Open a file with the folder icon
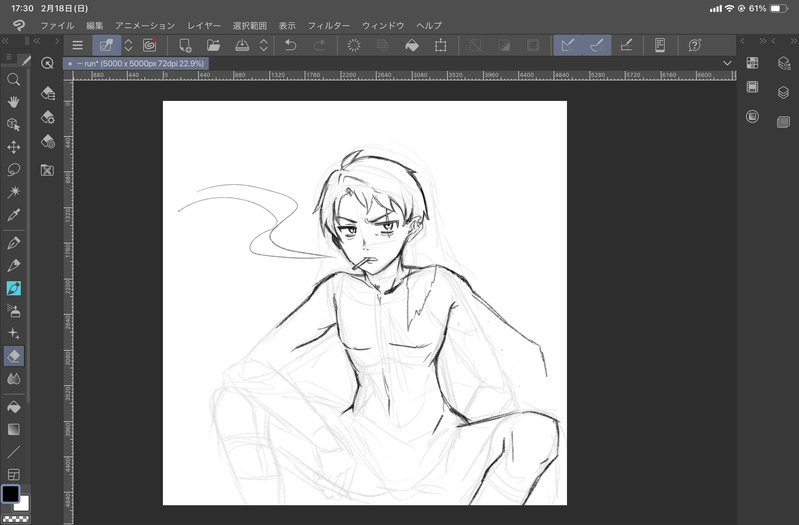The width and height of the screenshot is (799, 525). (x=214, y=45)
